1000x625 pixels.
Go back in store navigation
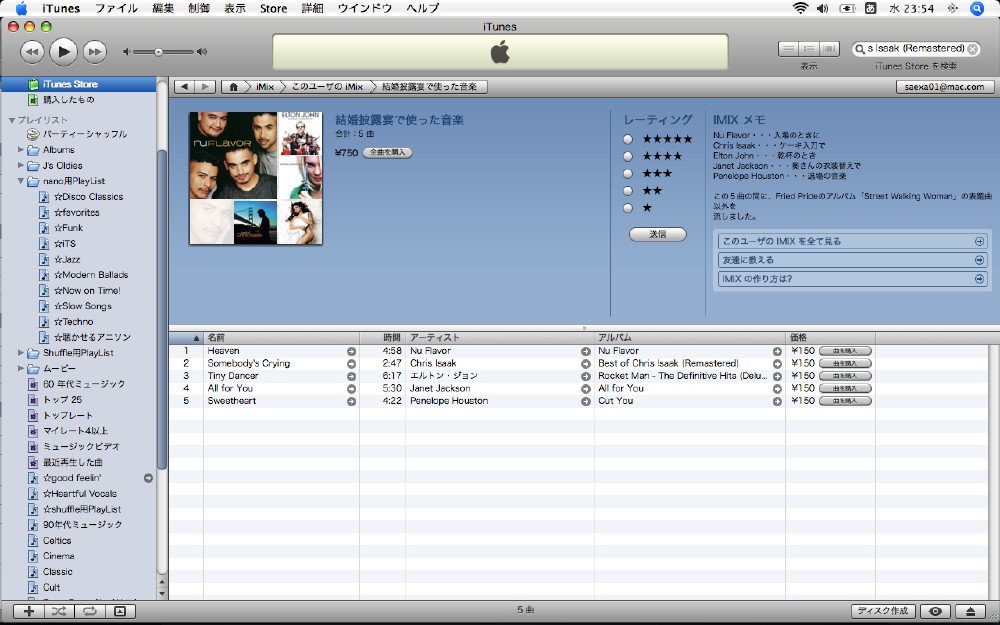click(184, 87)
